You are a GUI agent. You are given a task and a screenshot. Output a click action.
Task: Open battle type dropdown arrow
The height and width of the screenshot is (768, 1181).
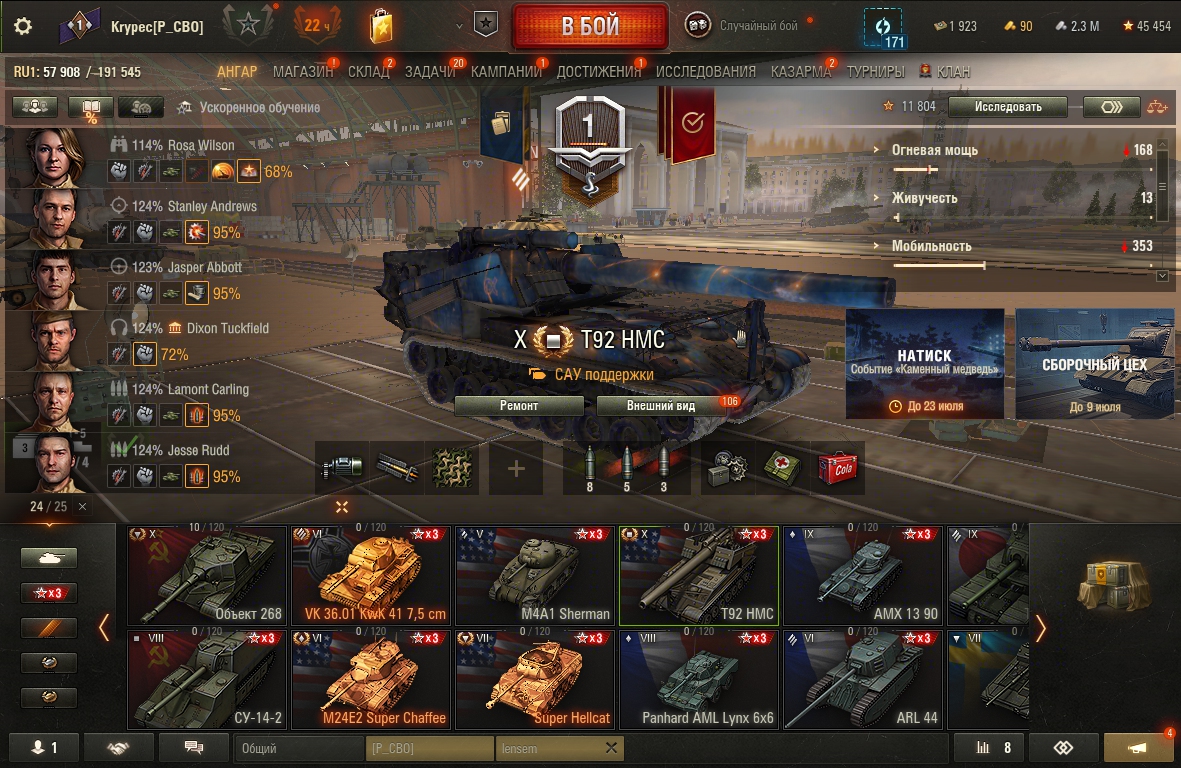[x=459, y=26]
